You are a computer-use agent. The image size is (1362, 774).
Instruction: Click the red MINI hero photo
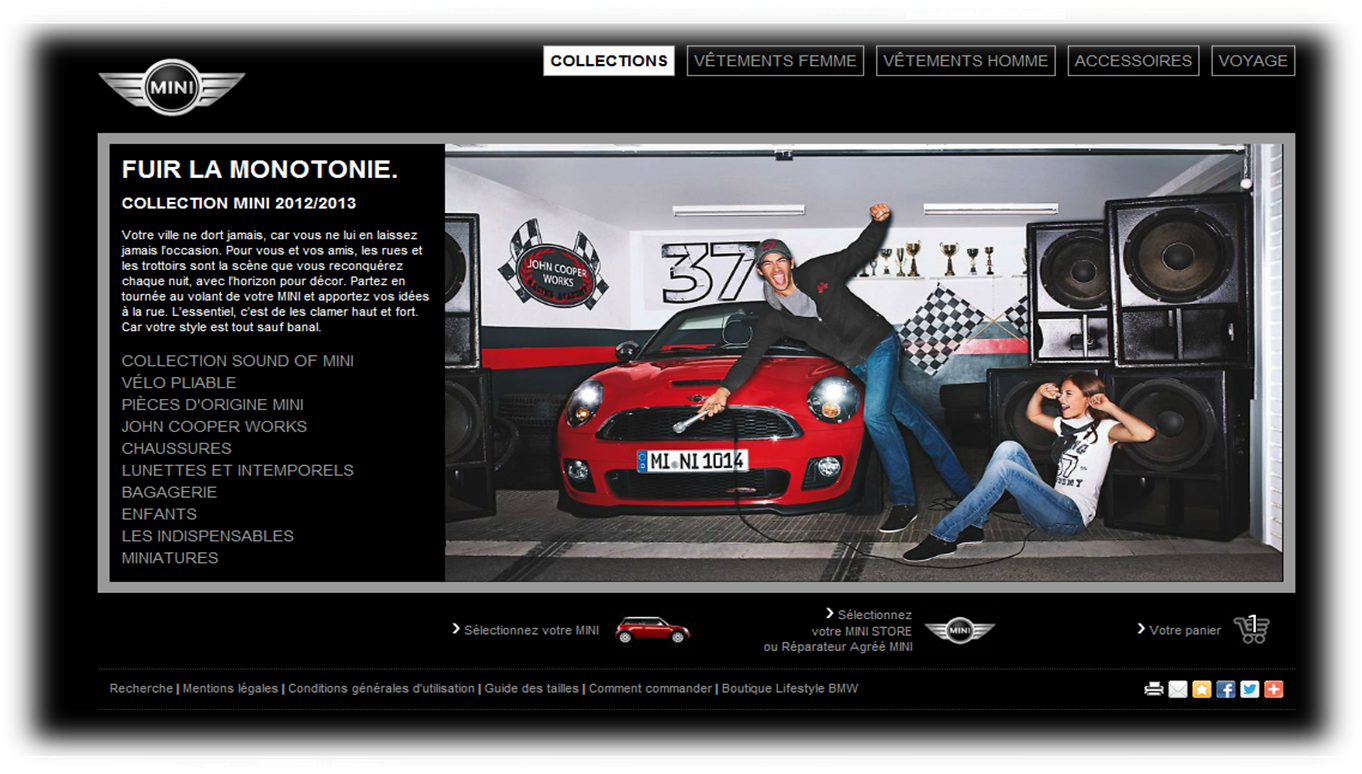click(x=863, y=363)
